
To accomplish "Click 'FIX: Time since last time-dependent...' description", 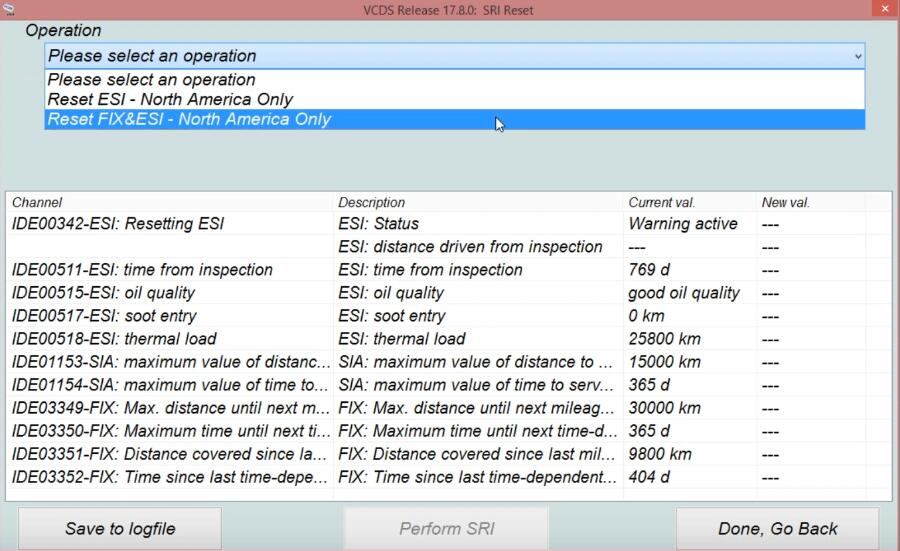I will [477, 477].
